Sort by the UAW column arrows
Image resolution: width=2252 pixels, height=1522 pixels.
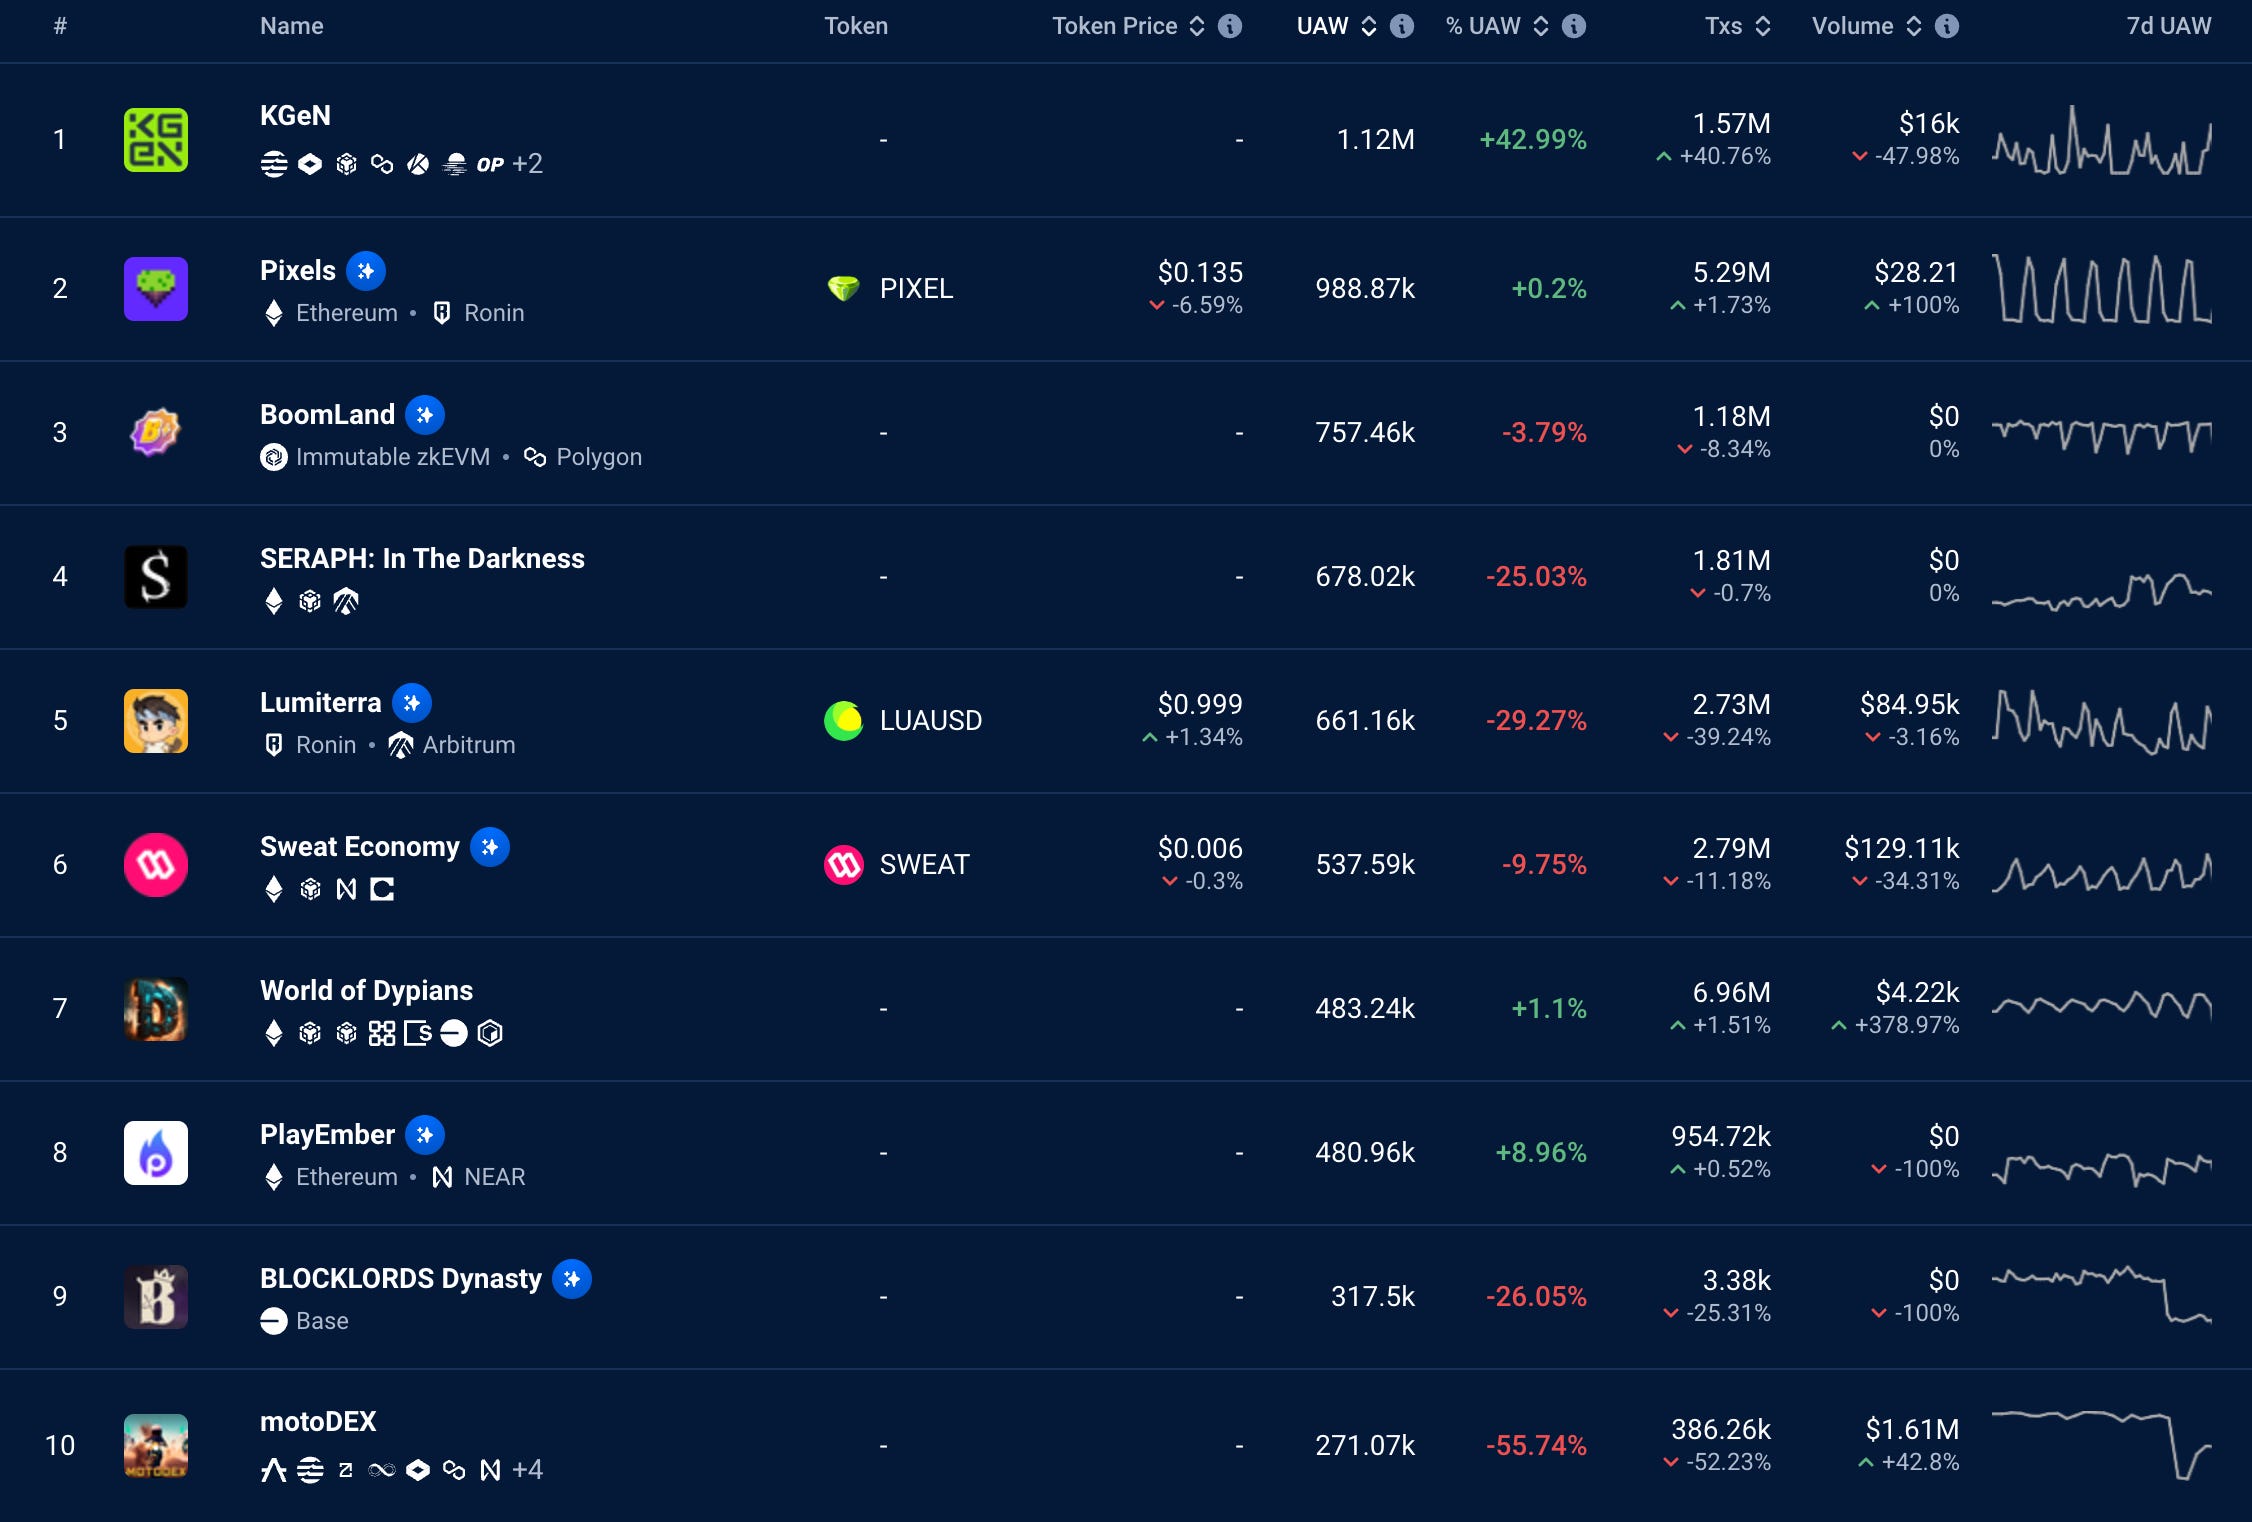click(x=1369, y=26)
